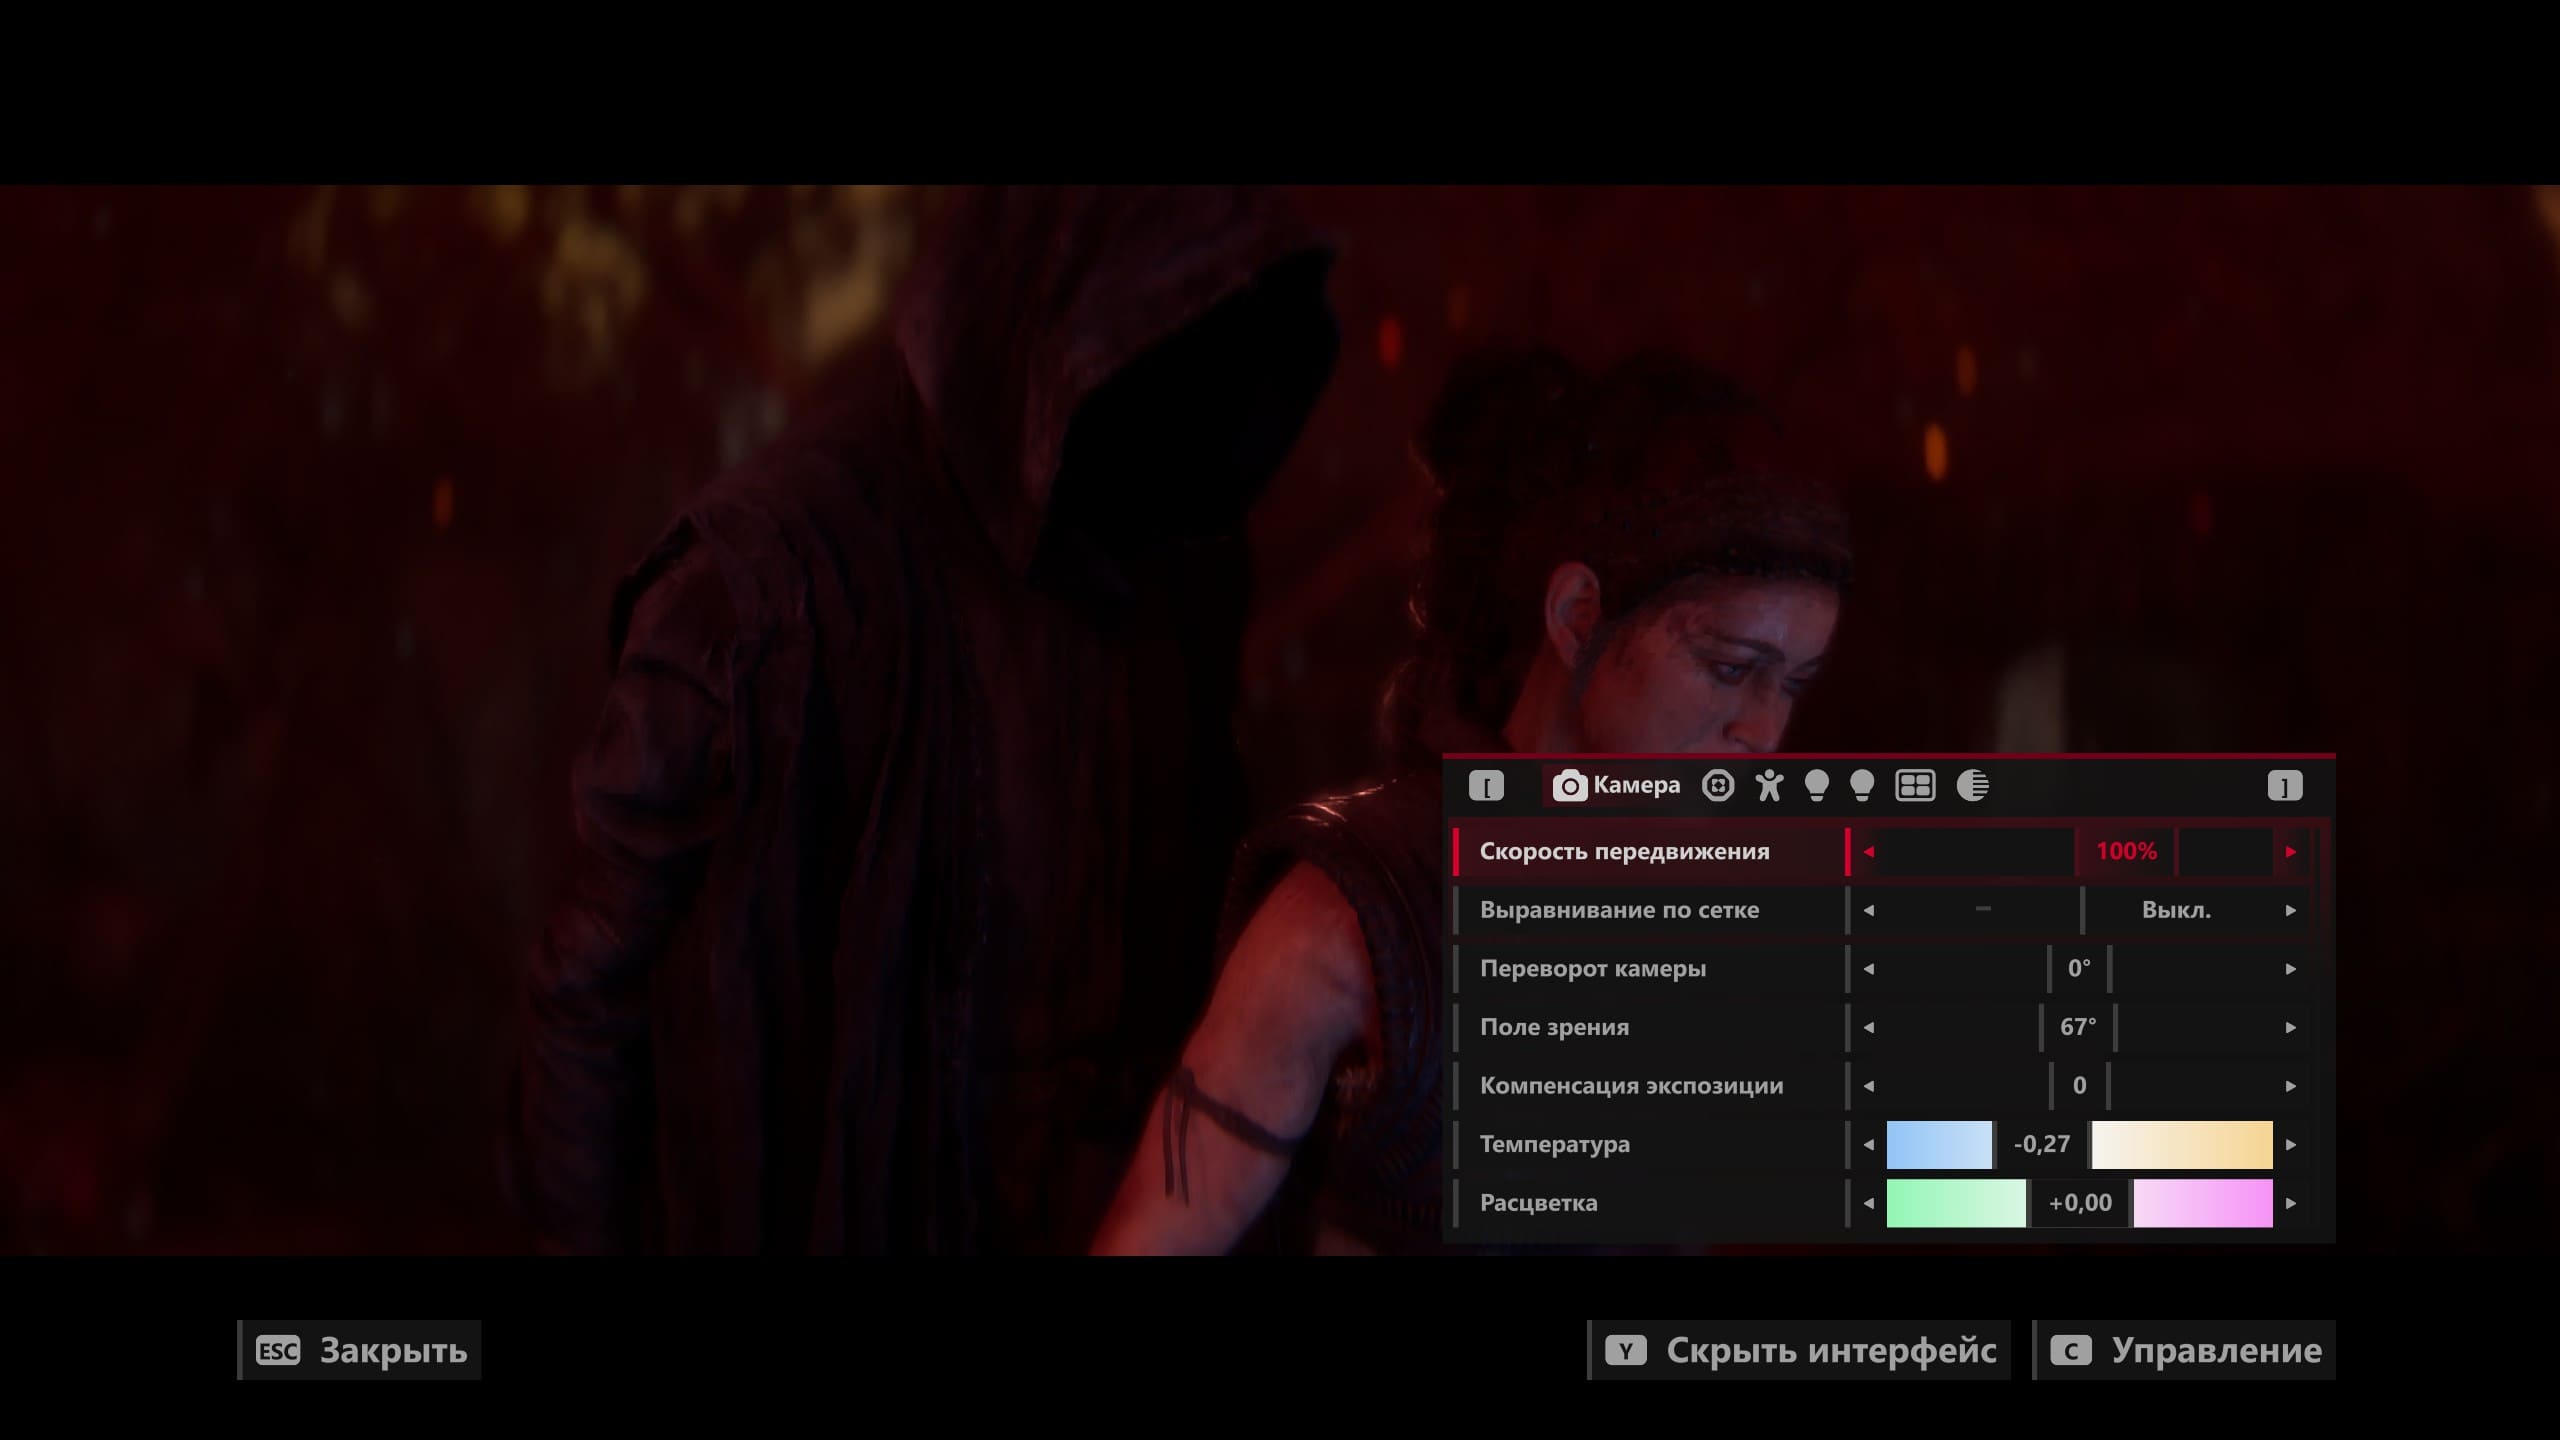Decrease Компенсация экспозиции with left arrow
The width and height of the screenshot is (2560, 1440).
pyautogui.click(x=1868, y=1086)
